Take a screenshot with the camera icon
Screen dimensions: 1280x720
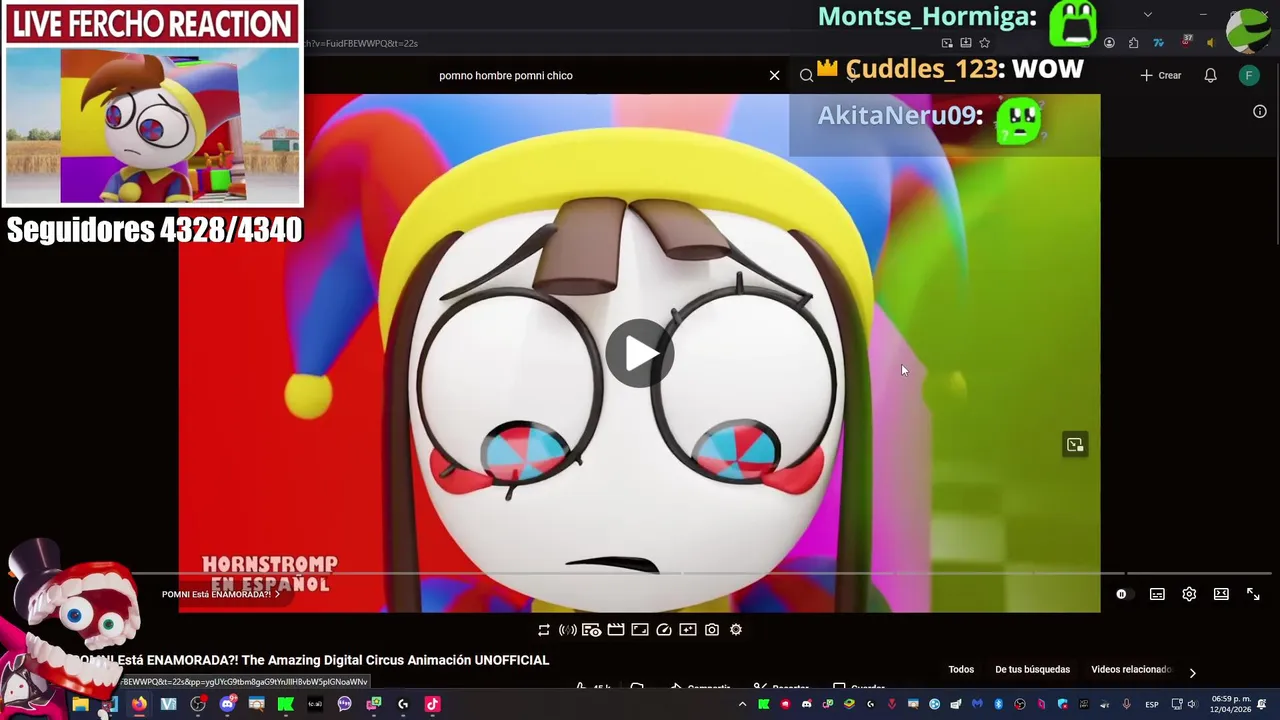point(711,630)
